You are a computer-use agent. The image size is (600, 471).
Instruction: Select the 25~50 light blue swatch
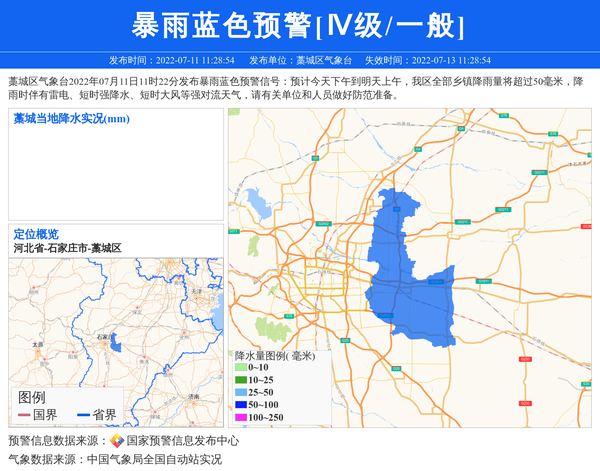pyautogui.click(x=240, y=392)
